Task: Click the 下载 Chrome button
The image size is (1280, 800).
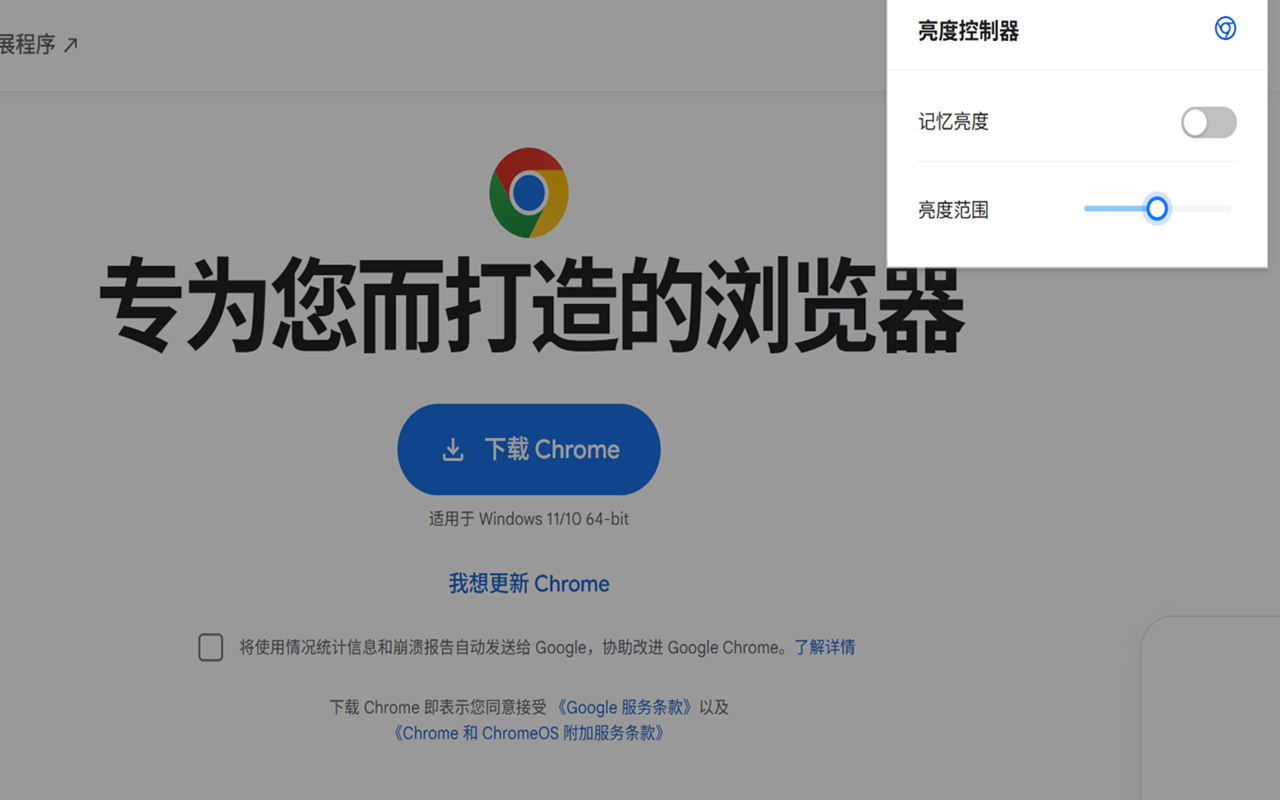Action: tap(529, 449)
